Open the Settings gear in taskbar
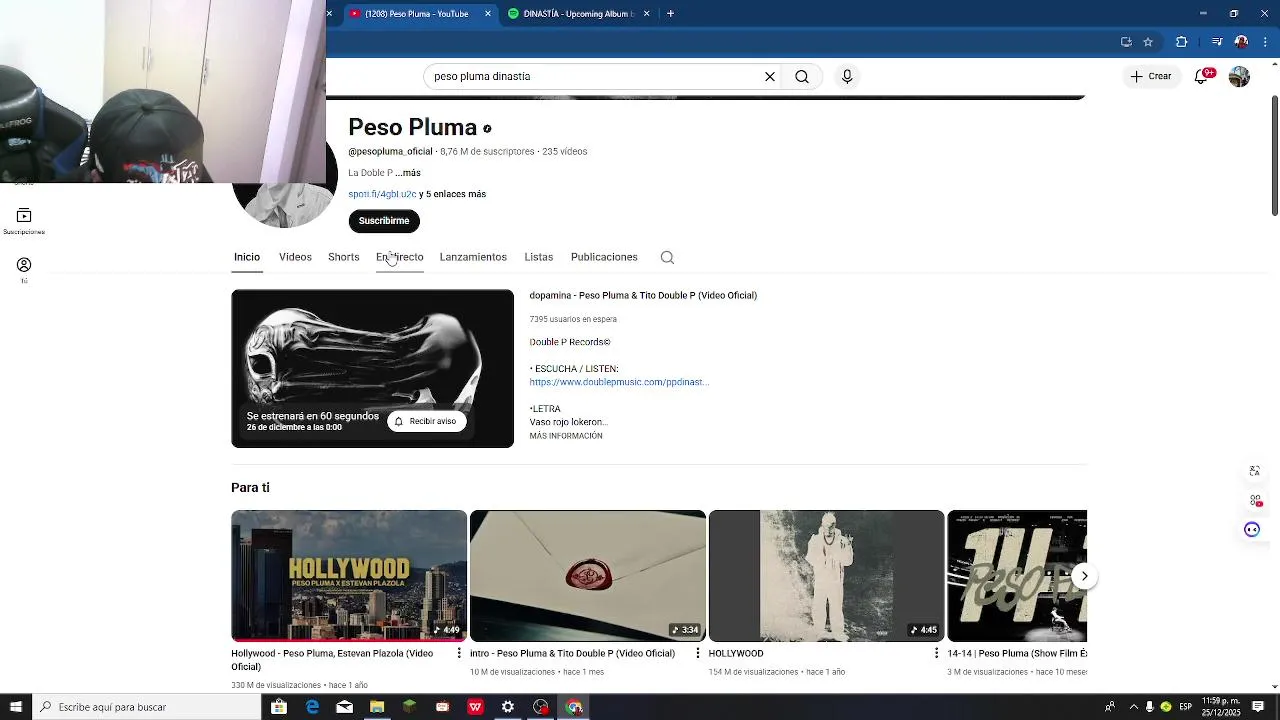1280x720 pixels. [508, 707]
